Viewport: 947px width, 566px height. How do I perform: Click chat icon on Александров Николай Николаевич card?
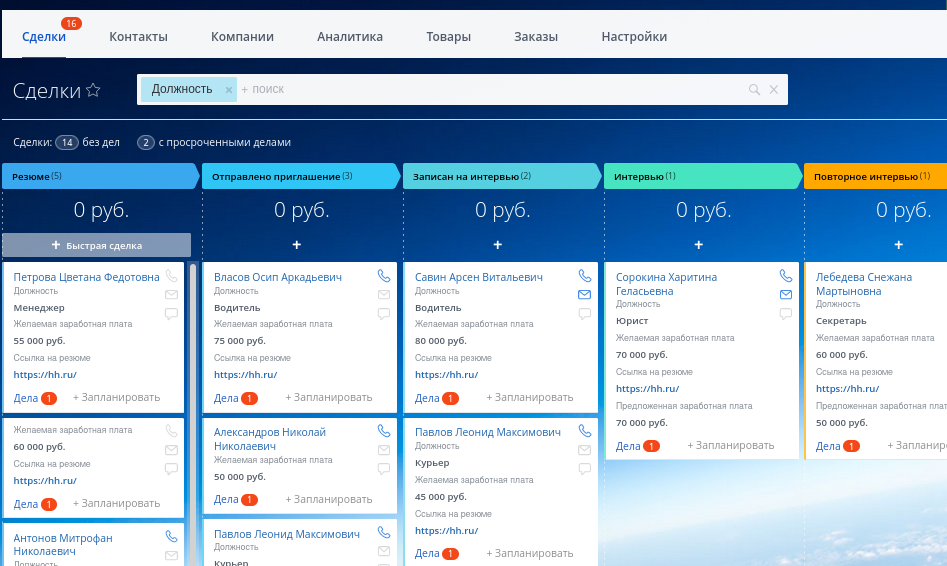point(384,469)
